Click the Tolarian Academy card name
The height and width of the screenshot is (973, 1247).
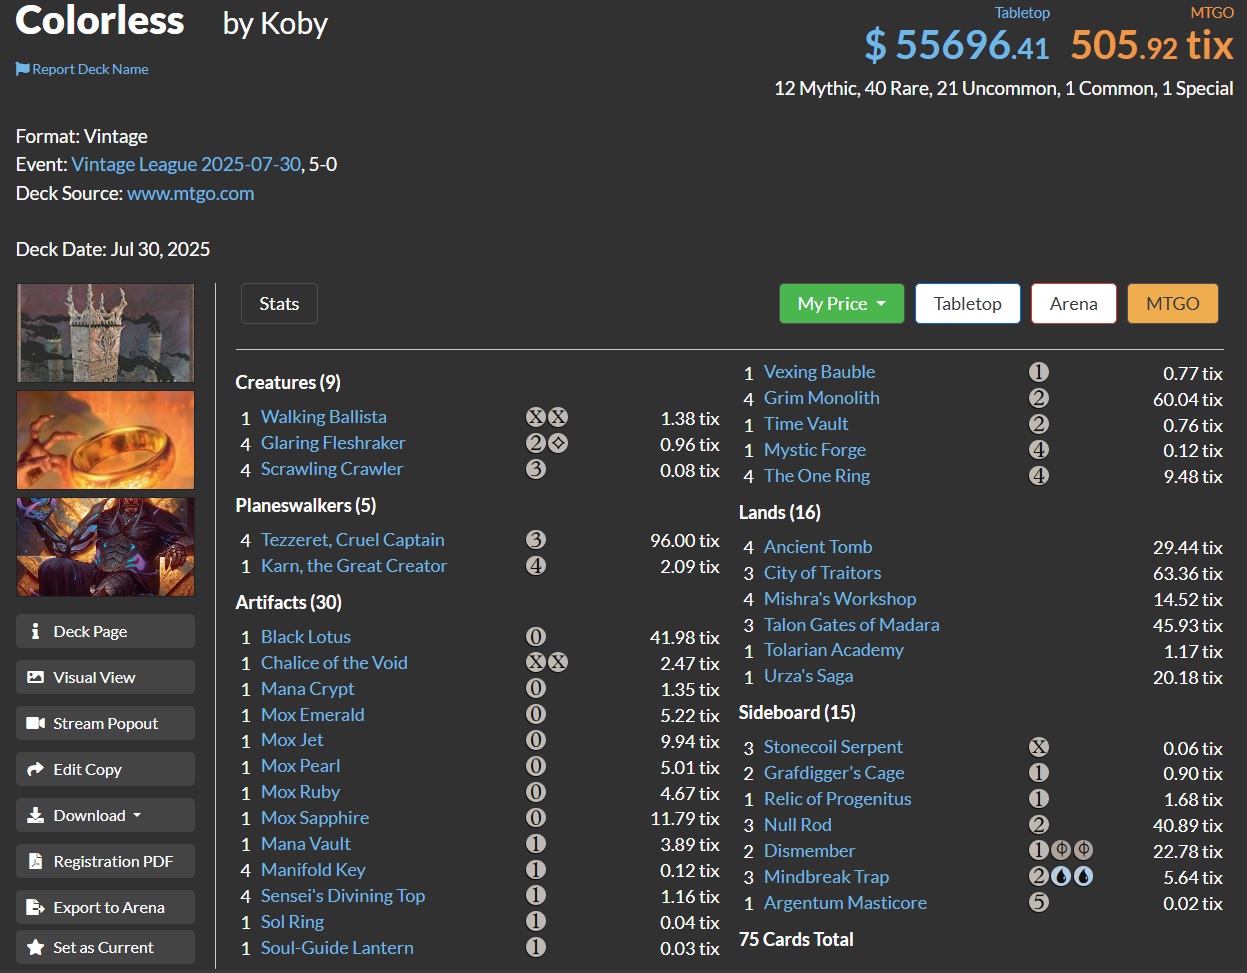[833, 650]
